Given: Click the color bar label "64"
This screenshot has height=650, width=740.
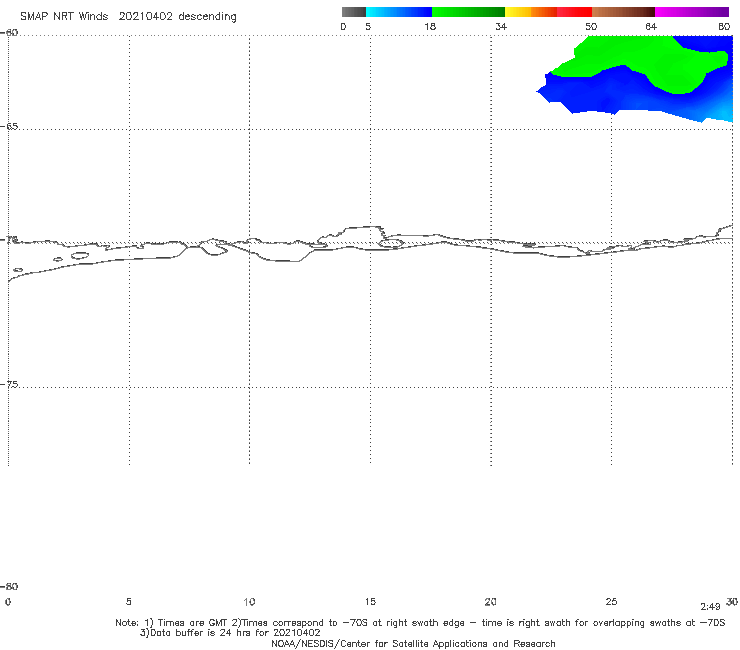Looking at the screenshot, I should pos(651,26).
